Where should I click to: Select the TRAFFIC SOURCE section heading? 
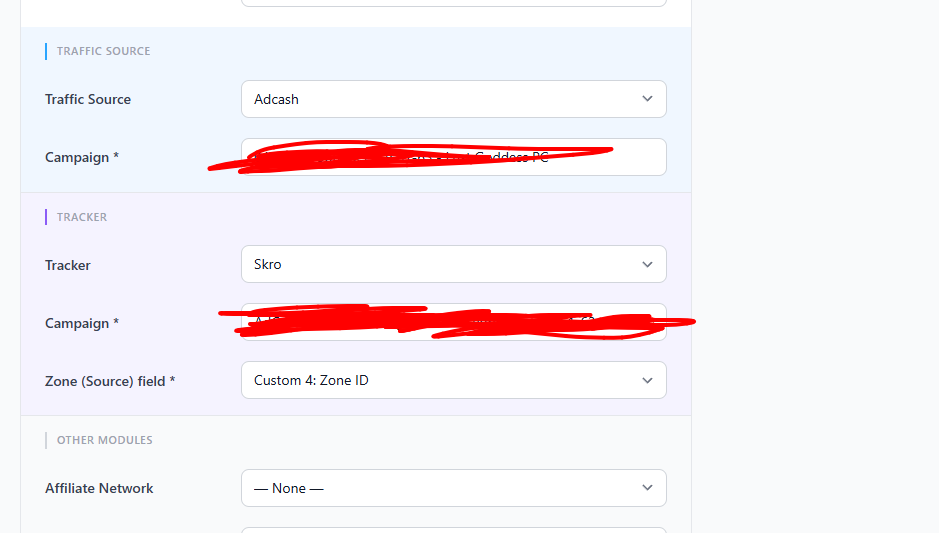coord(104,52)
